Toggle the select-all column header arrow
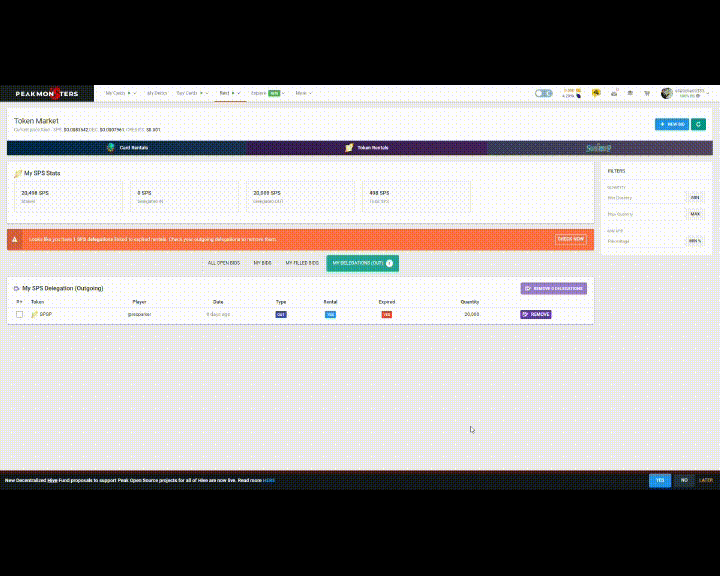The height and width of the screenshot is (576, 720). (19, 302)
